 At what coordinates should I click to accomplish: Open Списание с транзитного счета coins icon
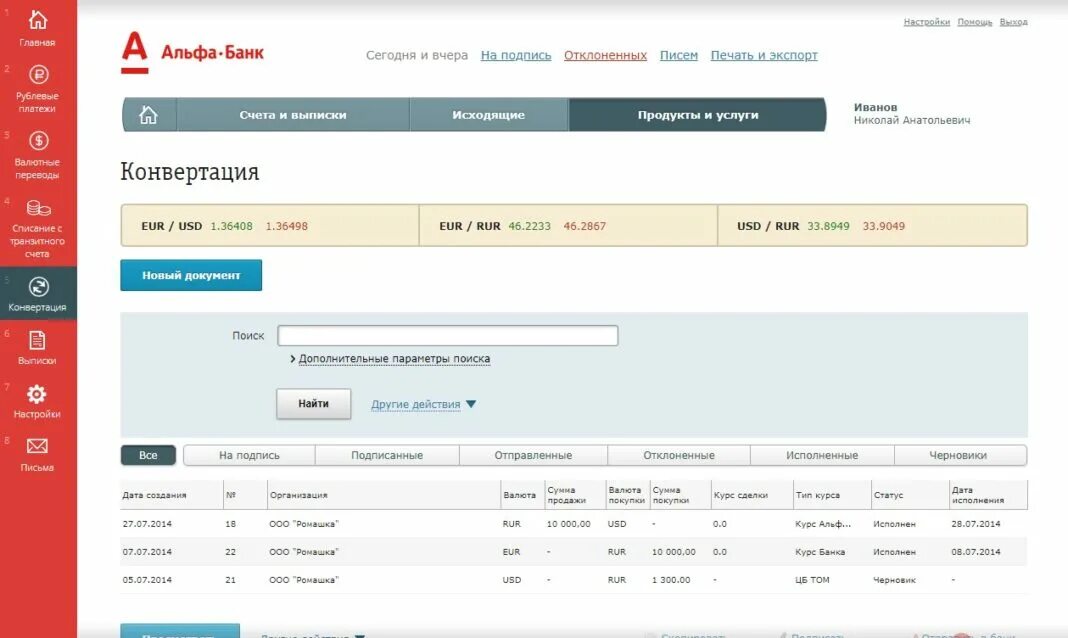38,208
